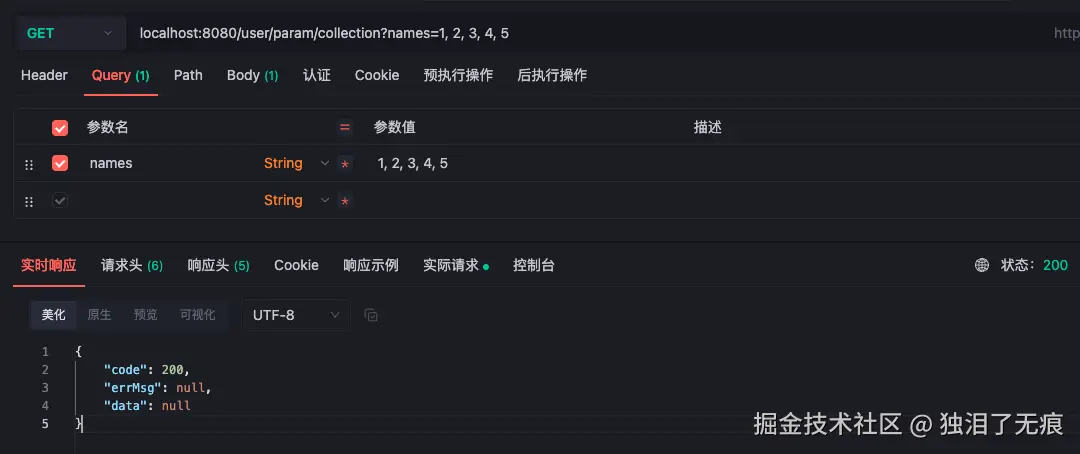The image size is (1080, 454).
Task: Click the red equals icon in header
Action: pyautogui.click(x=344, y=127)
